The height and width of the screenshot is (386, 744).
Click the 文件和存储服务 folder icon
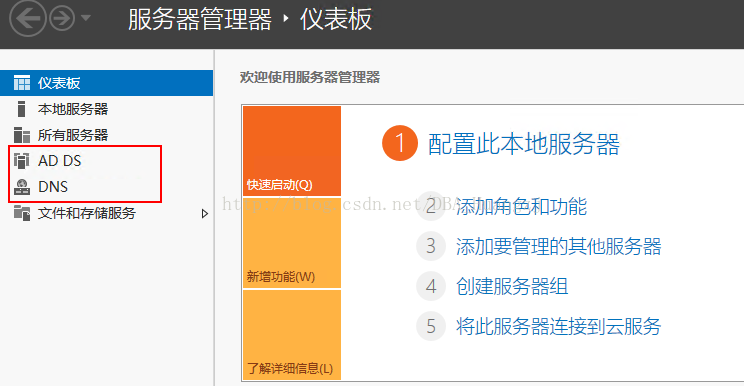tap(22, 213)
